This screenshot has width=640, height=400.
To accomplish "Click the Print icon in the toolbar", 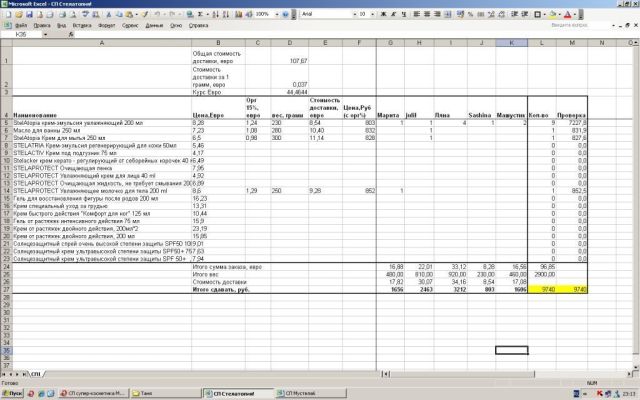I will pyautogui.click(x=62, y=14).
